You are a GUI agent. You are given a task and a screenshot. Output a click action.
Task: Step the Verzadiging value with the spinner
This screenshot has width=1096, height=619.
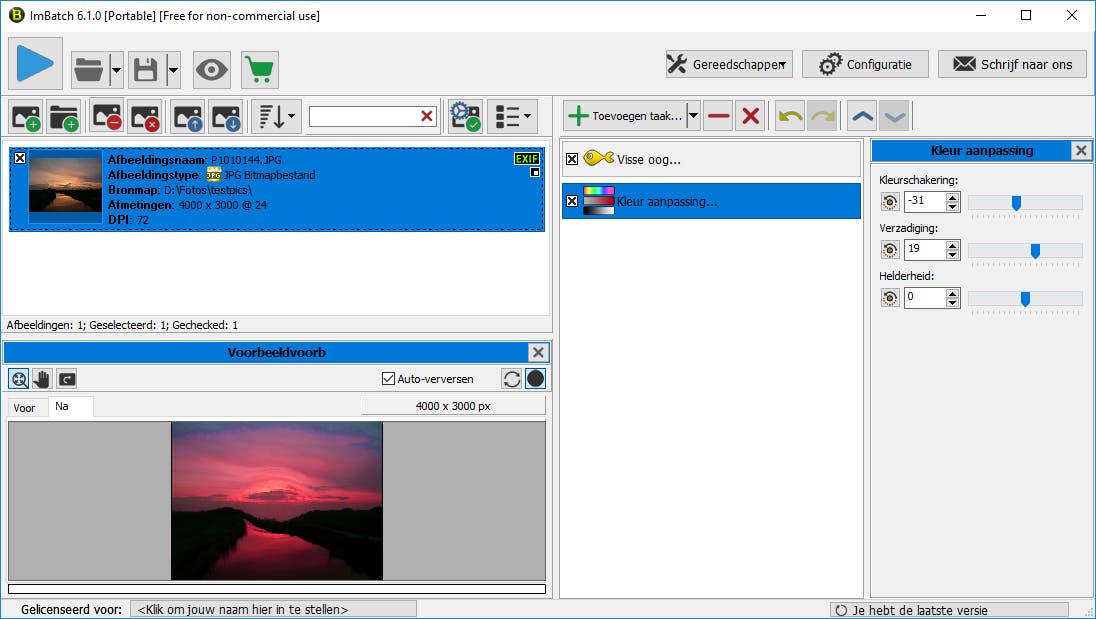point(953,249)
